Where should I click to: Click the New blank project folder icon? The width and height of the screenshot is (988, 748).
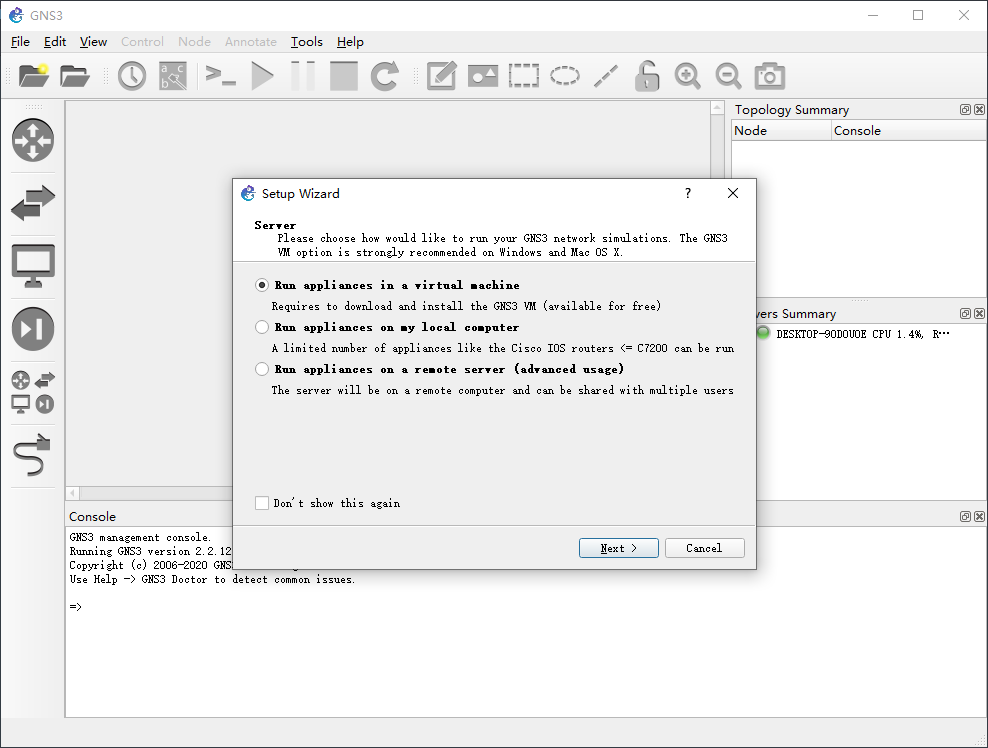coord(34,76)
